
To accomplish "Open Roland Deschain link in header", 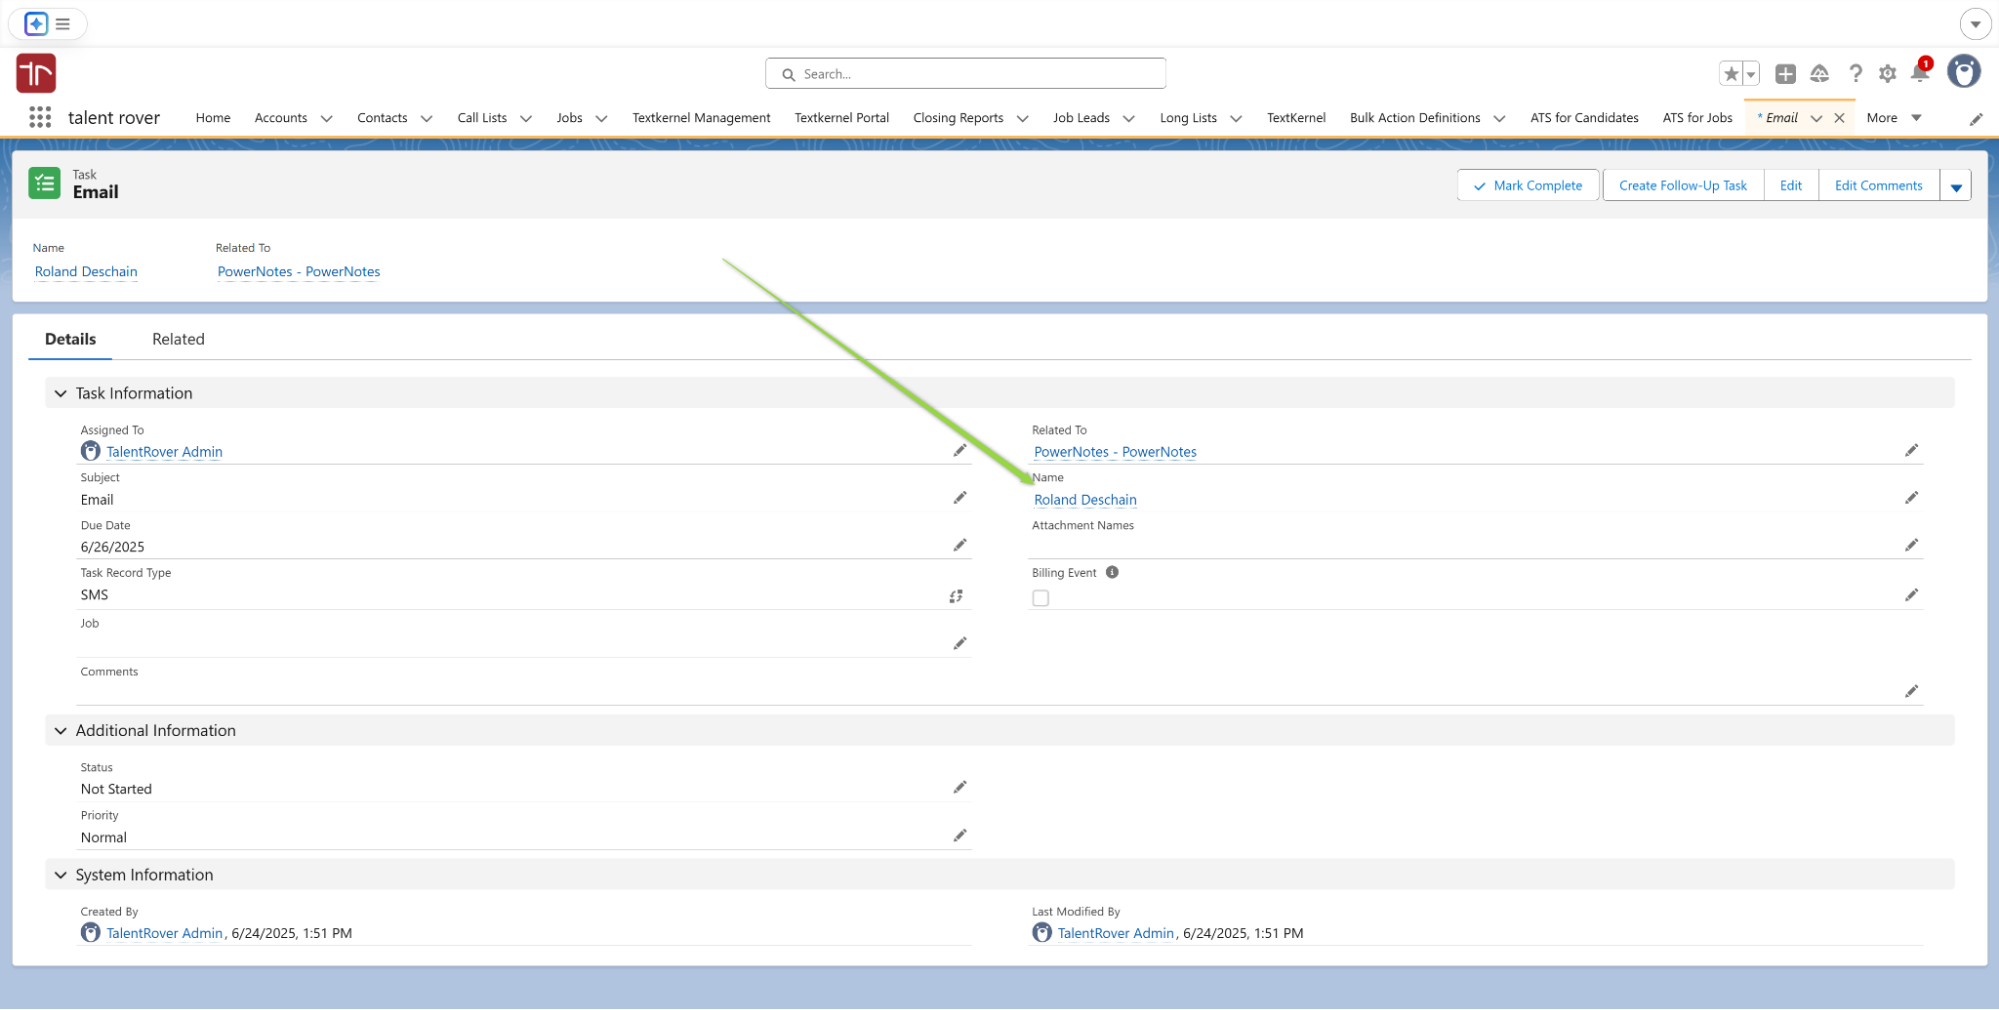I will pyautogui.click(x=86, y=272).
